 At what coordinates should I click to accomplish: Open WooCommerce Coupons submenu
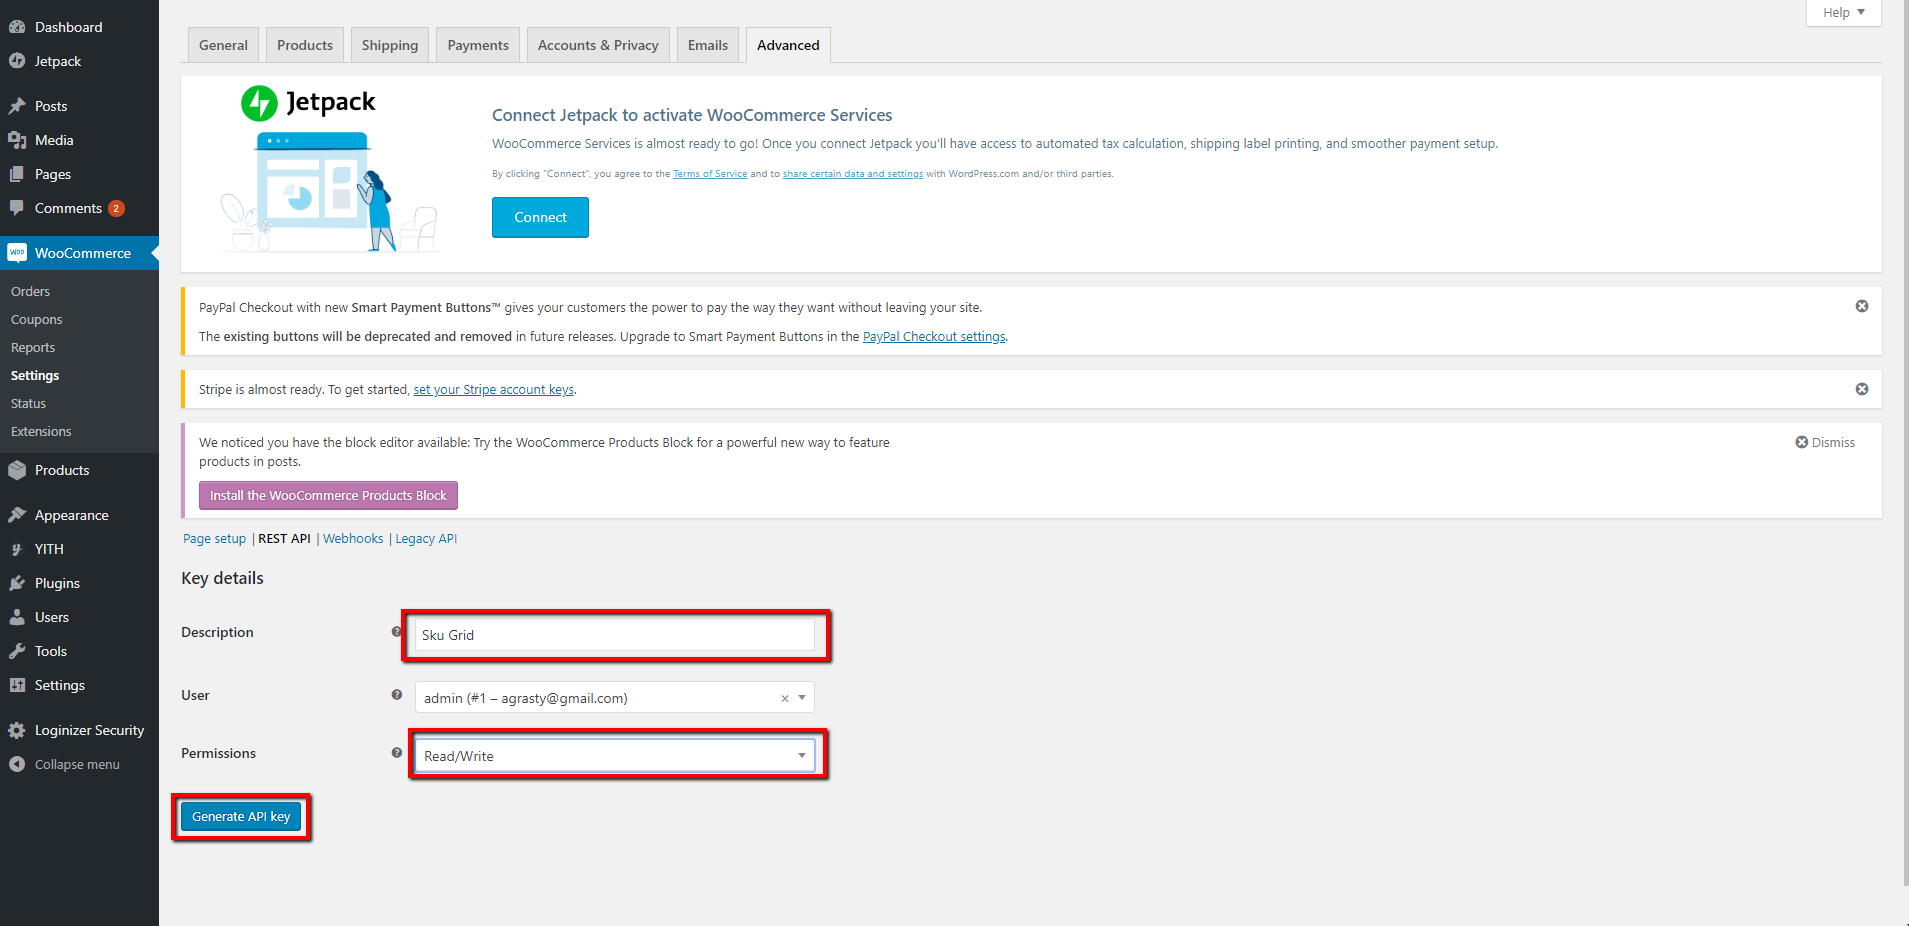(36, 319)
